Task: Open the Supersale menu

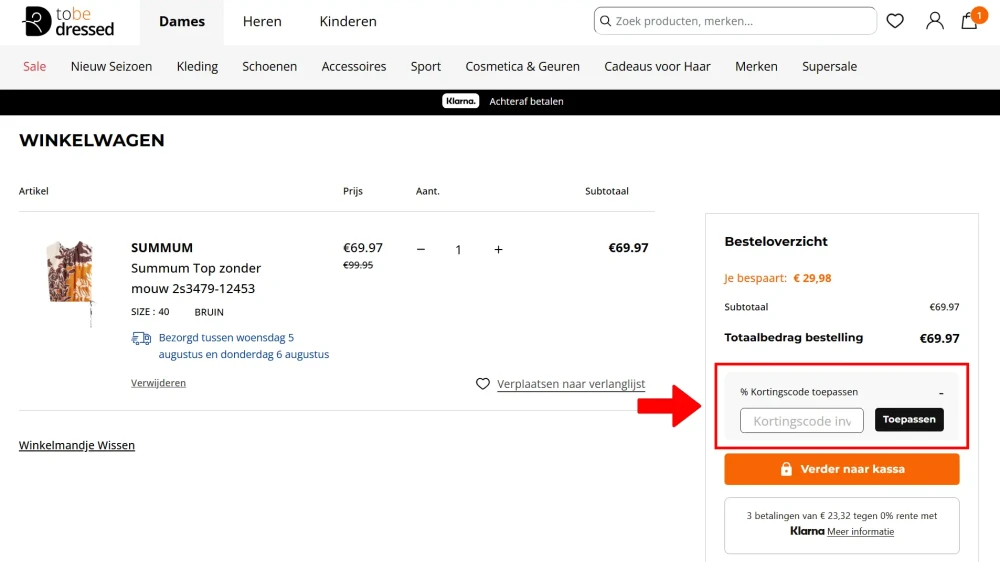Action: click(x=830, y=66)
